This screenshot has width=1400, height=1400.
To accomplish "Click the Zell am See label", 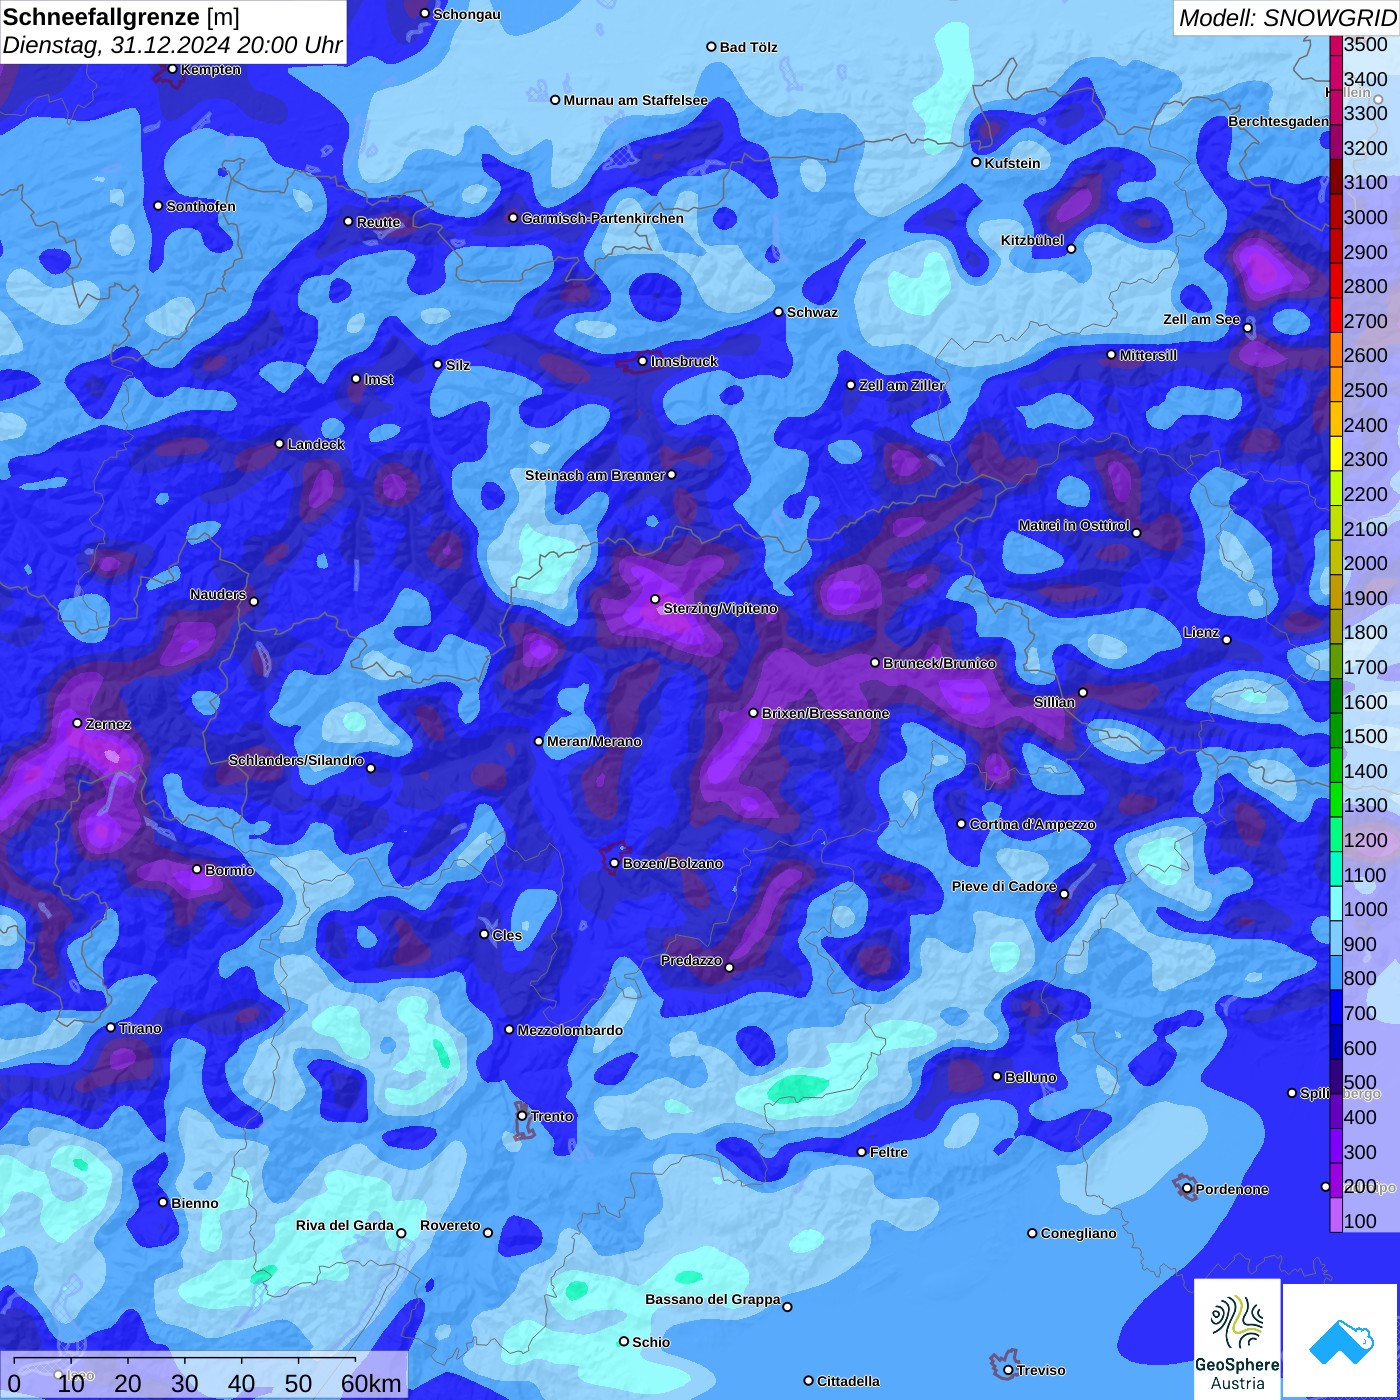I will (1201, 319).
